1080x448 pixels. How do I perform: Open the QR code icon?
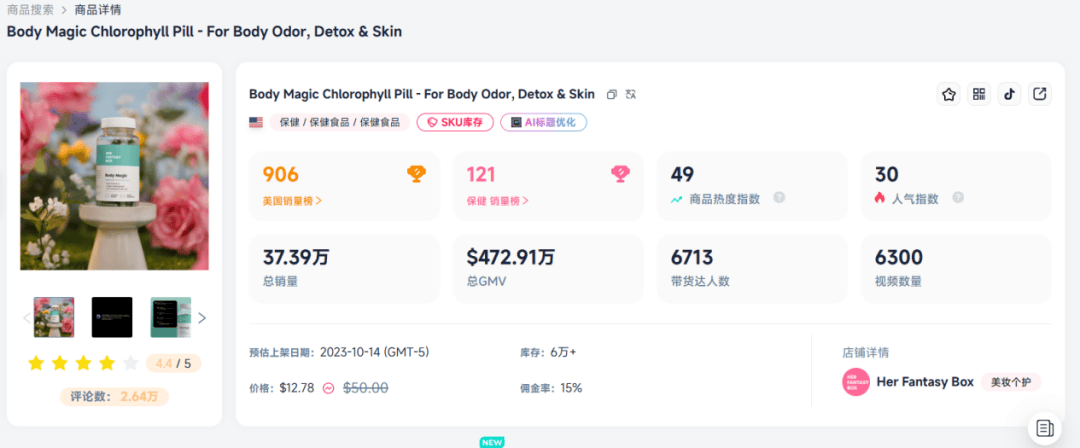tap(979, 94)
